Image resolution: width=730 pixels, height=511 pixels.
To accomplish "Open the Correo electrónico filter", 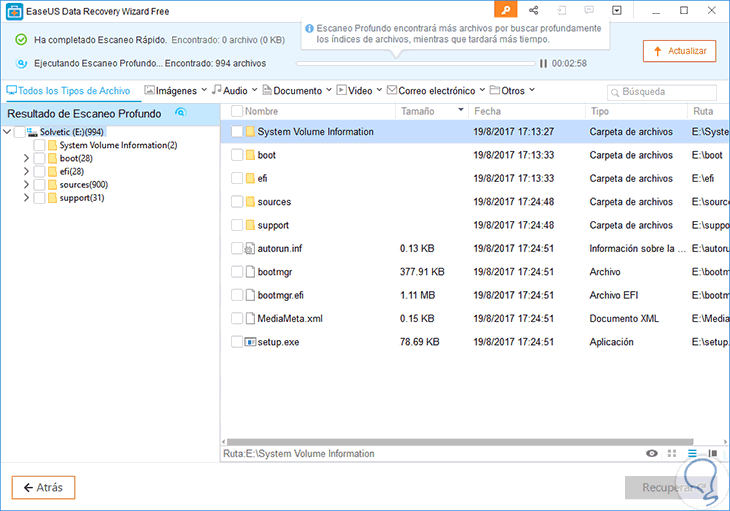I will (436, 90).
